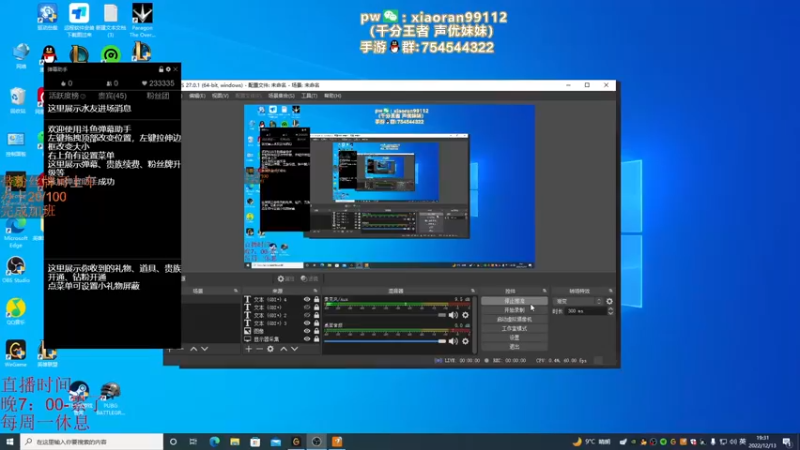This screenshot has width=800, height=450.
Task: Pop out the scenes dock panel
Action: pos(236,291)
